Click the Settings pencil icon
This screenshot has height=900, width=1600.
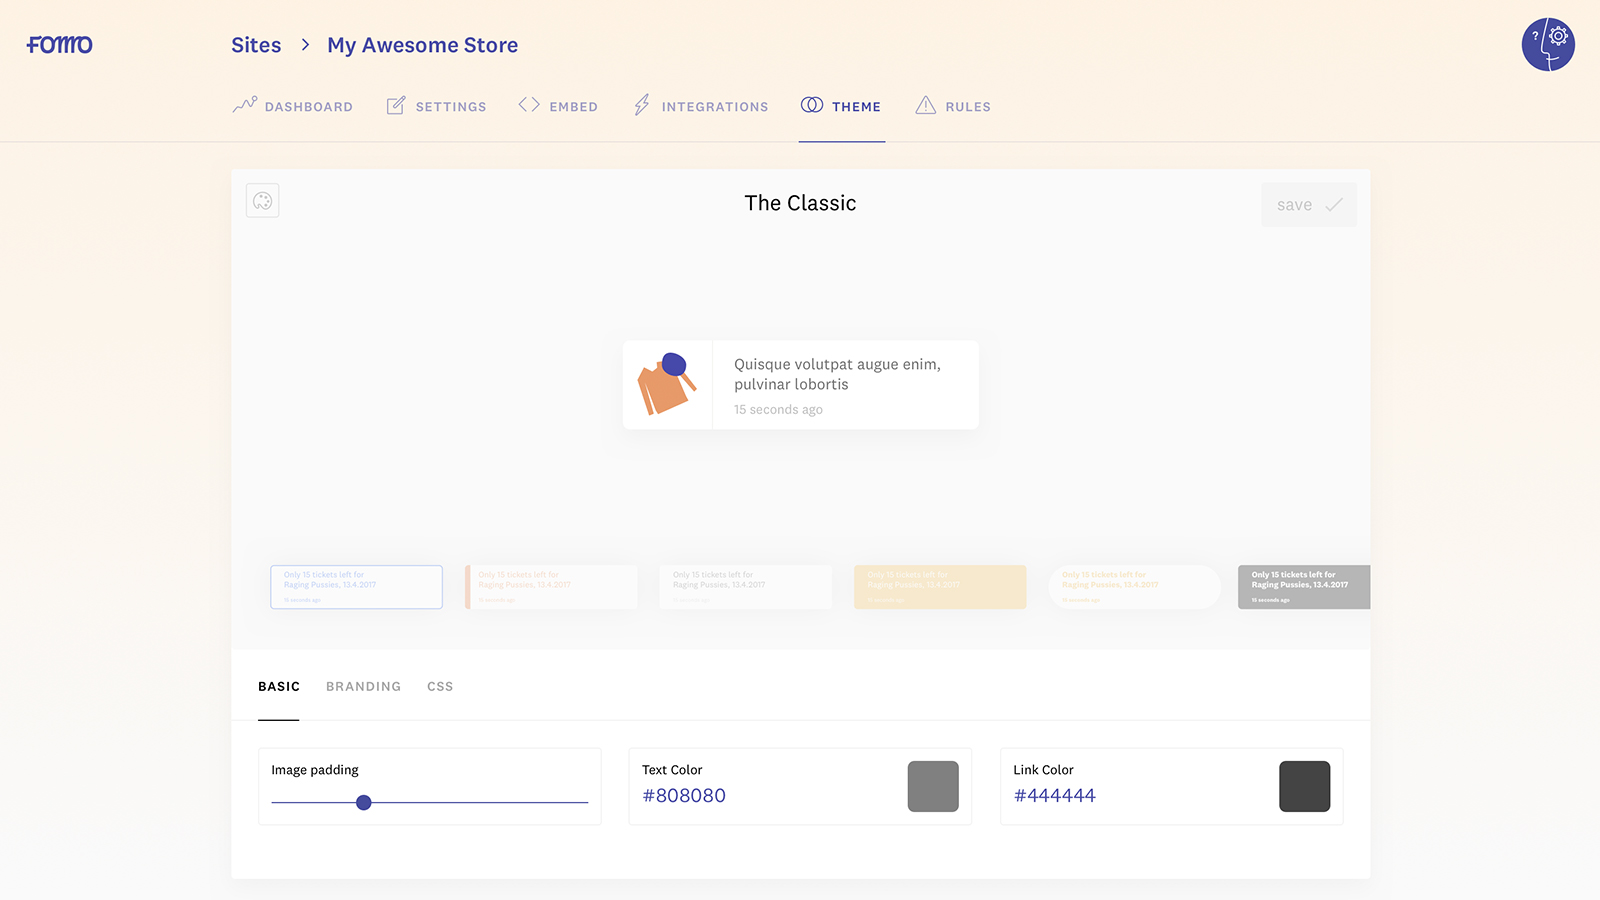(396, 105)
